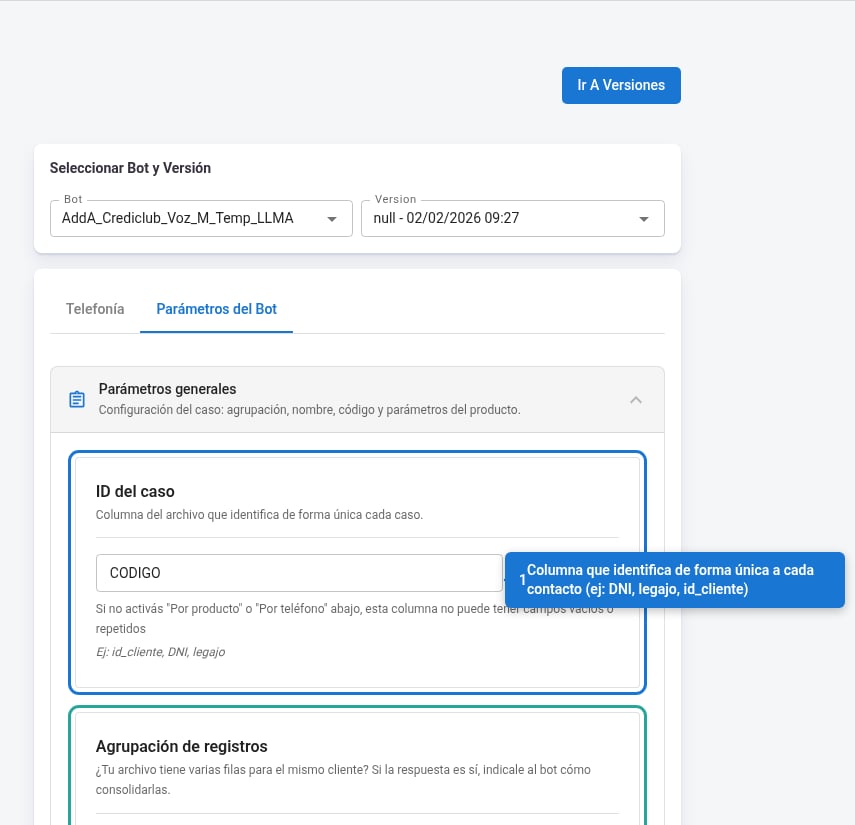
Task: Click the tooltip Columna que identifica de forma única
Action: tap(675, 580)
